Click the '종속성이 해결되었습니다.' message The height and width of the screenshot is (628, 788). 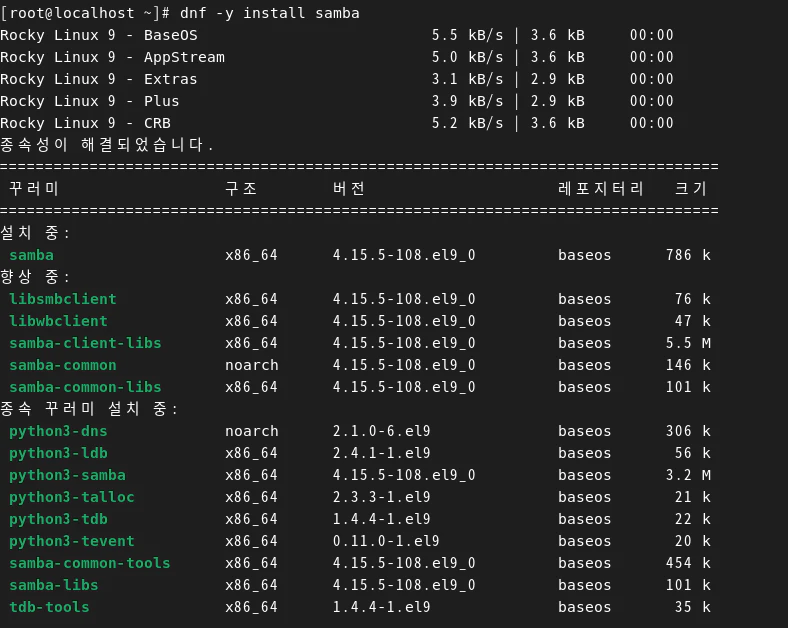click(107, 145)
